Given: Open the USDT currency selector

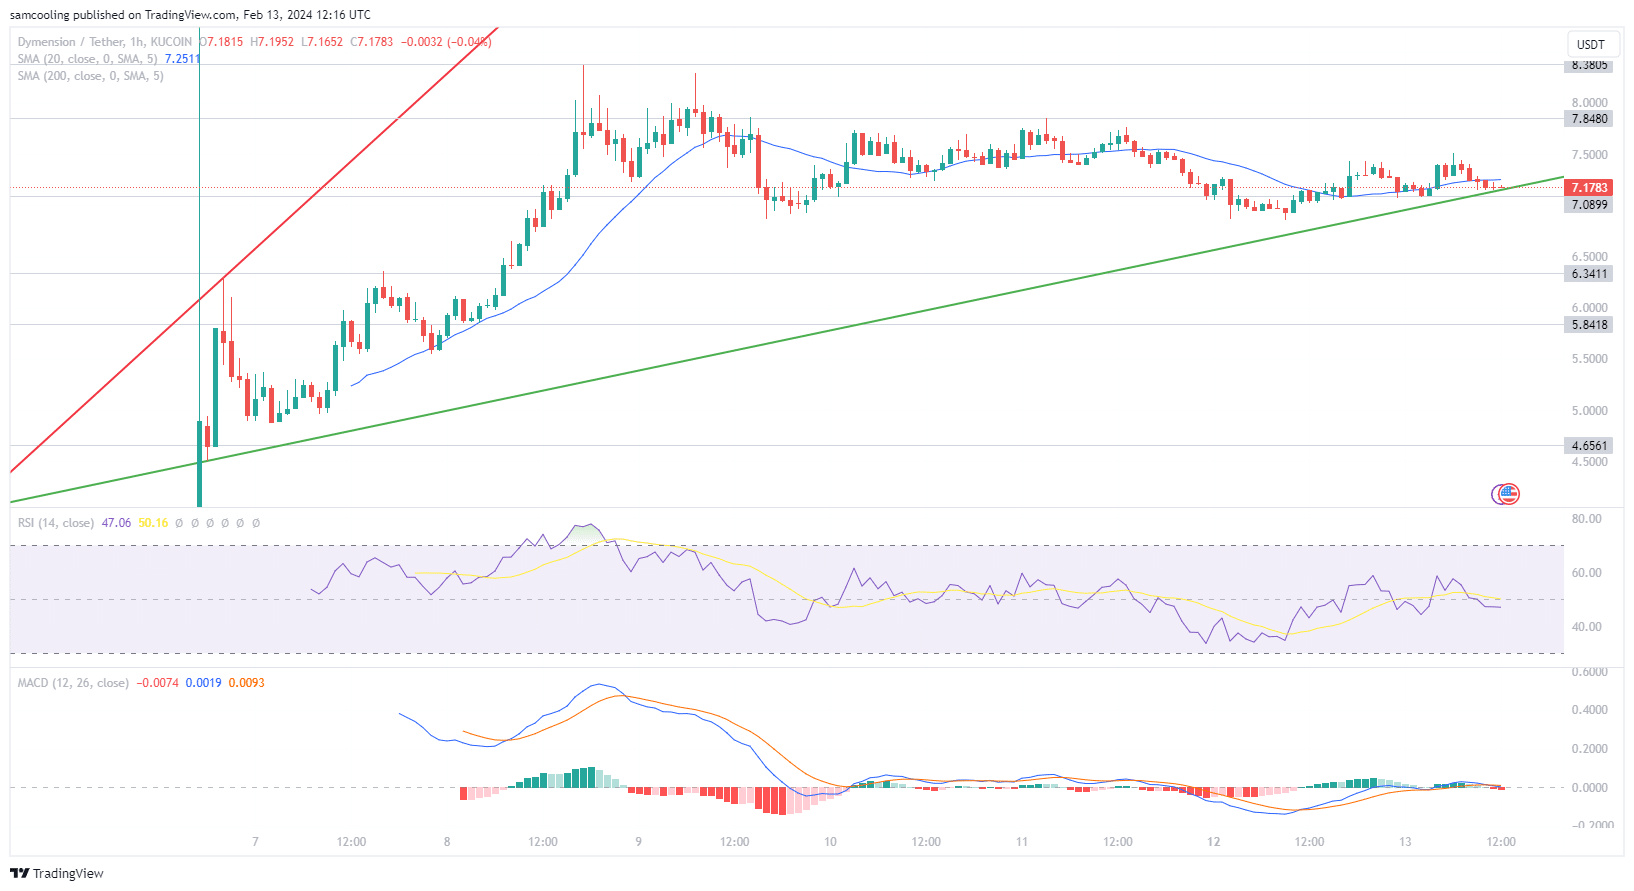Looking at the screenshot, I should (x=1590, y=44).
